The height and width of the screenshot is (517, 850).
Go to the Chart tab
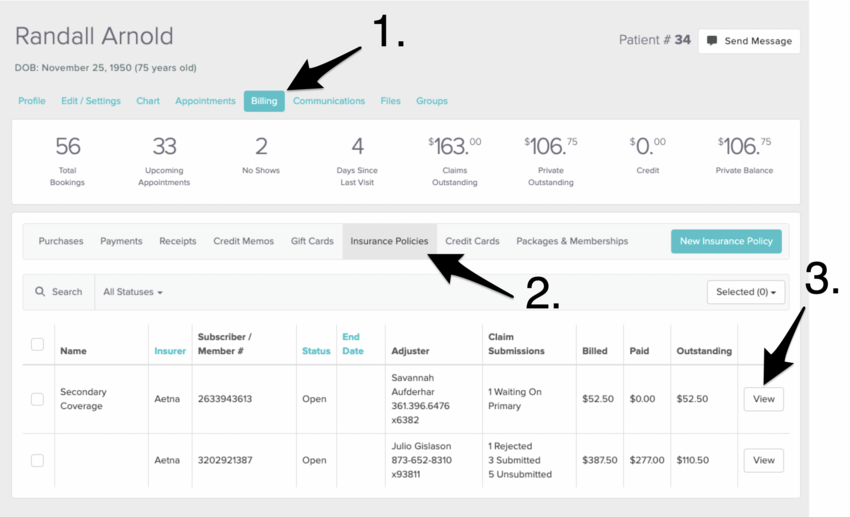148,101
